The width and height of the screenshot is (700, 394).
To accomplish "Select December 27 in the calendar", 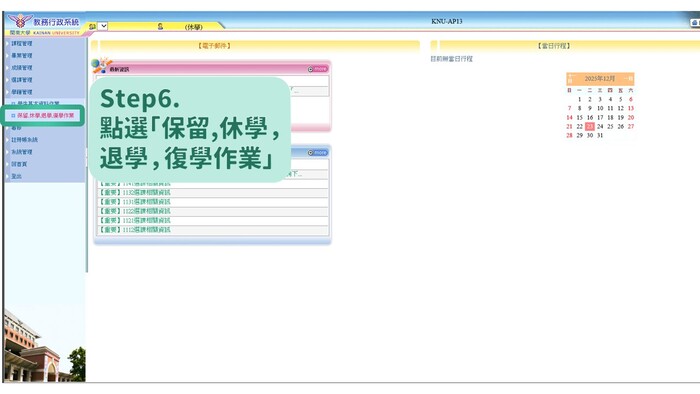I will click(x=631, y=127).
